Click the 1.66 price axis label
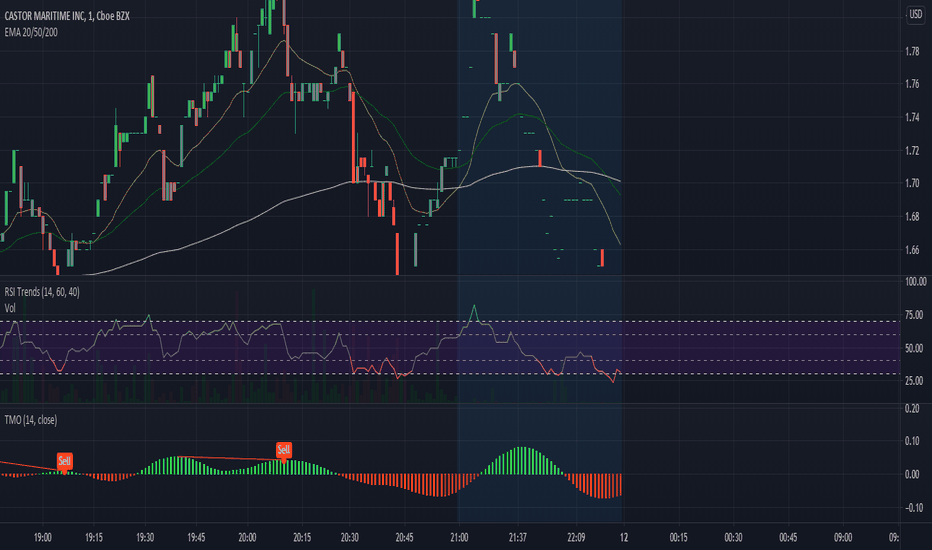Screen dimensions: 932x550 (x=912, y=250)
